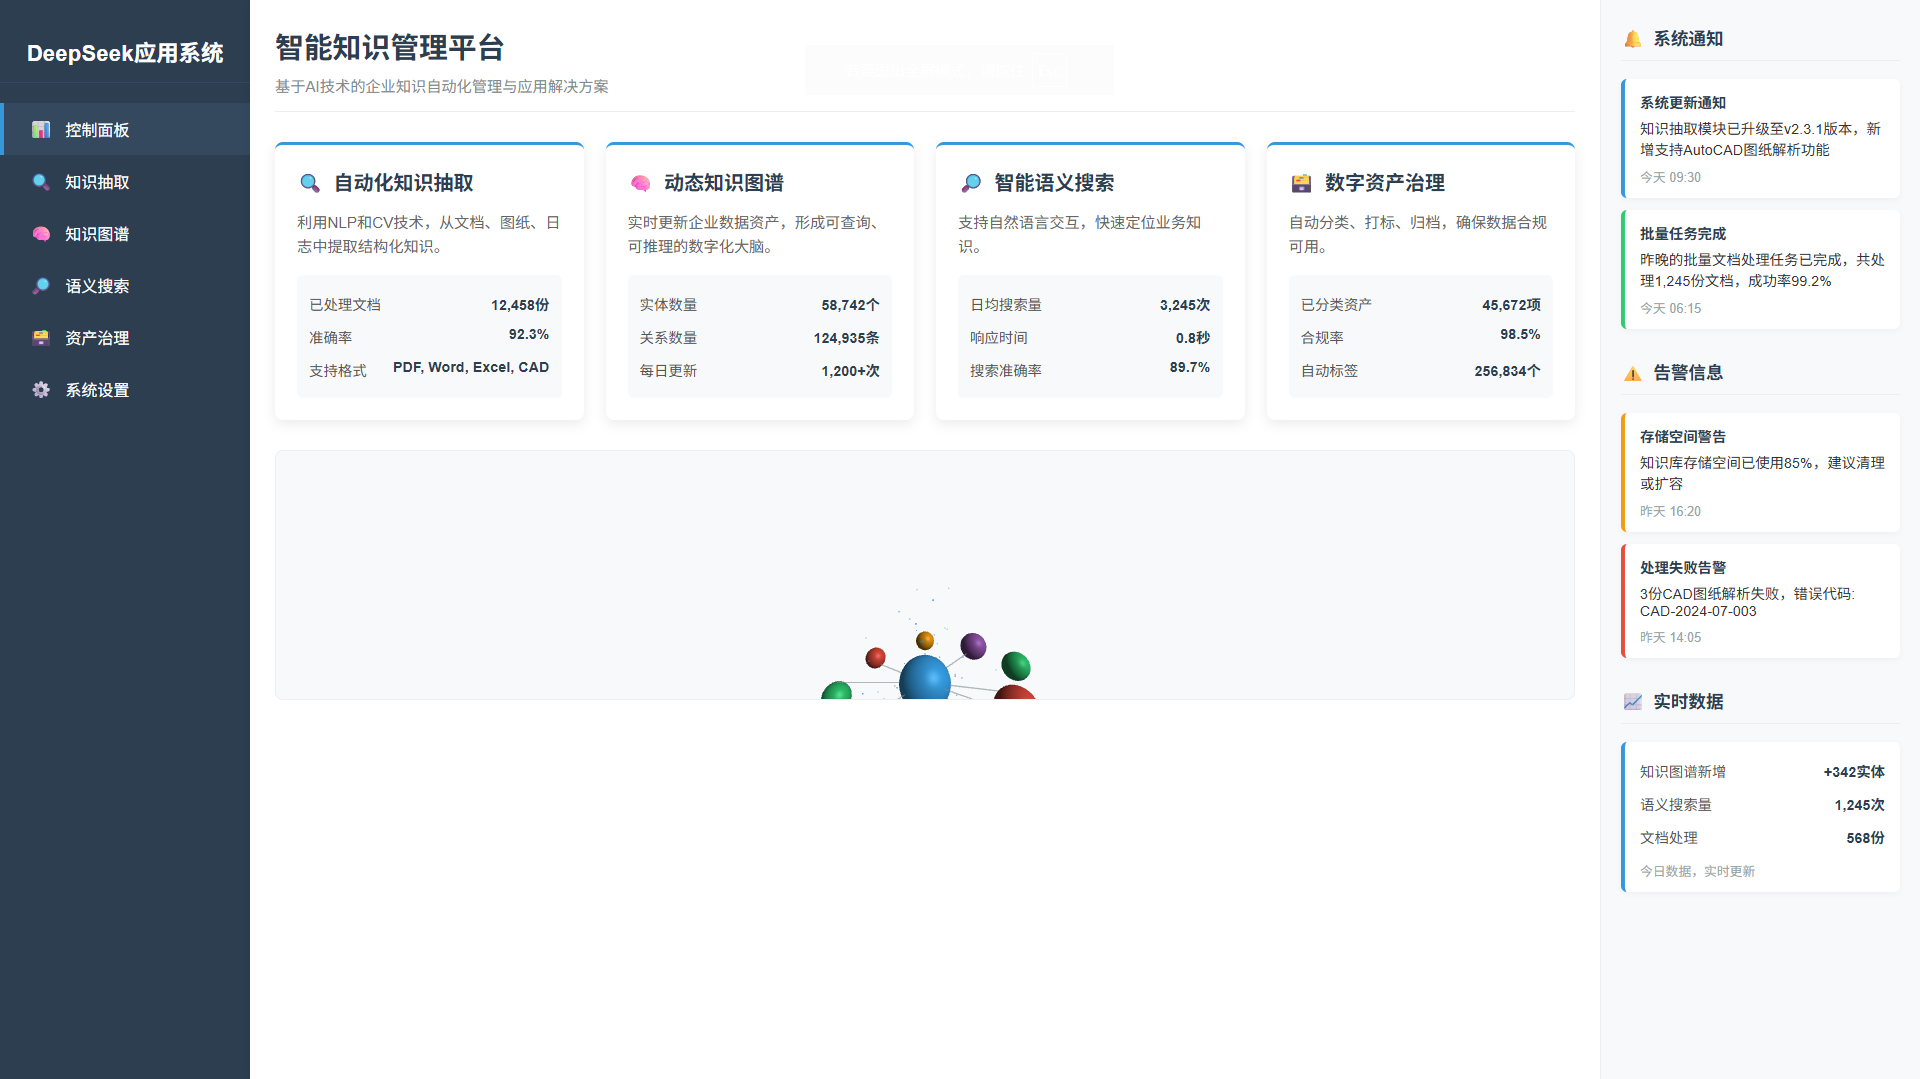Open the 系统更新通知 notification card
1920x1079 pixels.
pos(1760,139)
